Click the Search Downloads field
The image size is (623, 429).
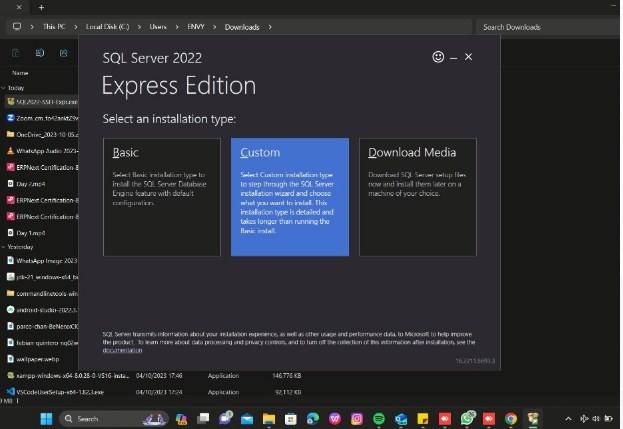click(545, 27)
